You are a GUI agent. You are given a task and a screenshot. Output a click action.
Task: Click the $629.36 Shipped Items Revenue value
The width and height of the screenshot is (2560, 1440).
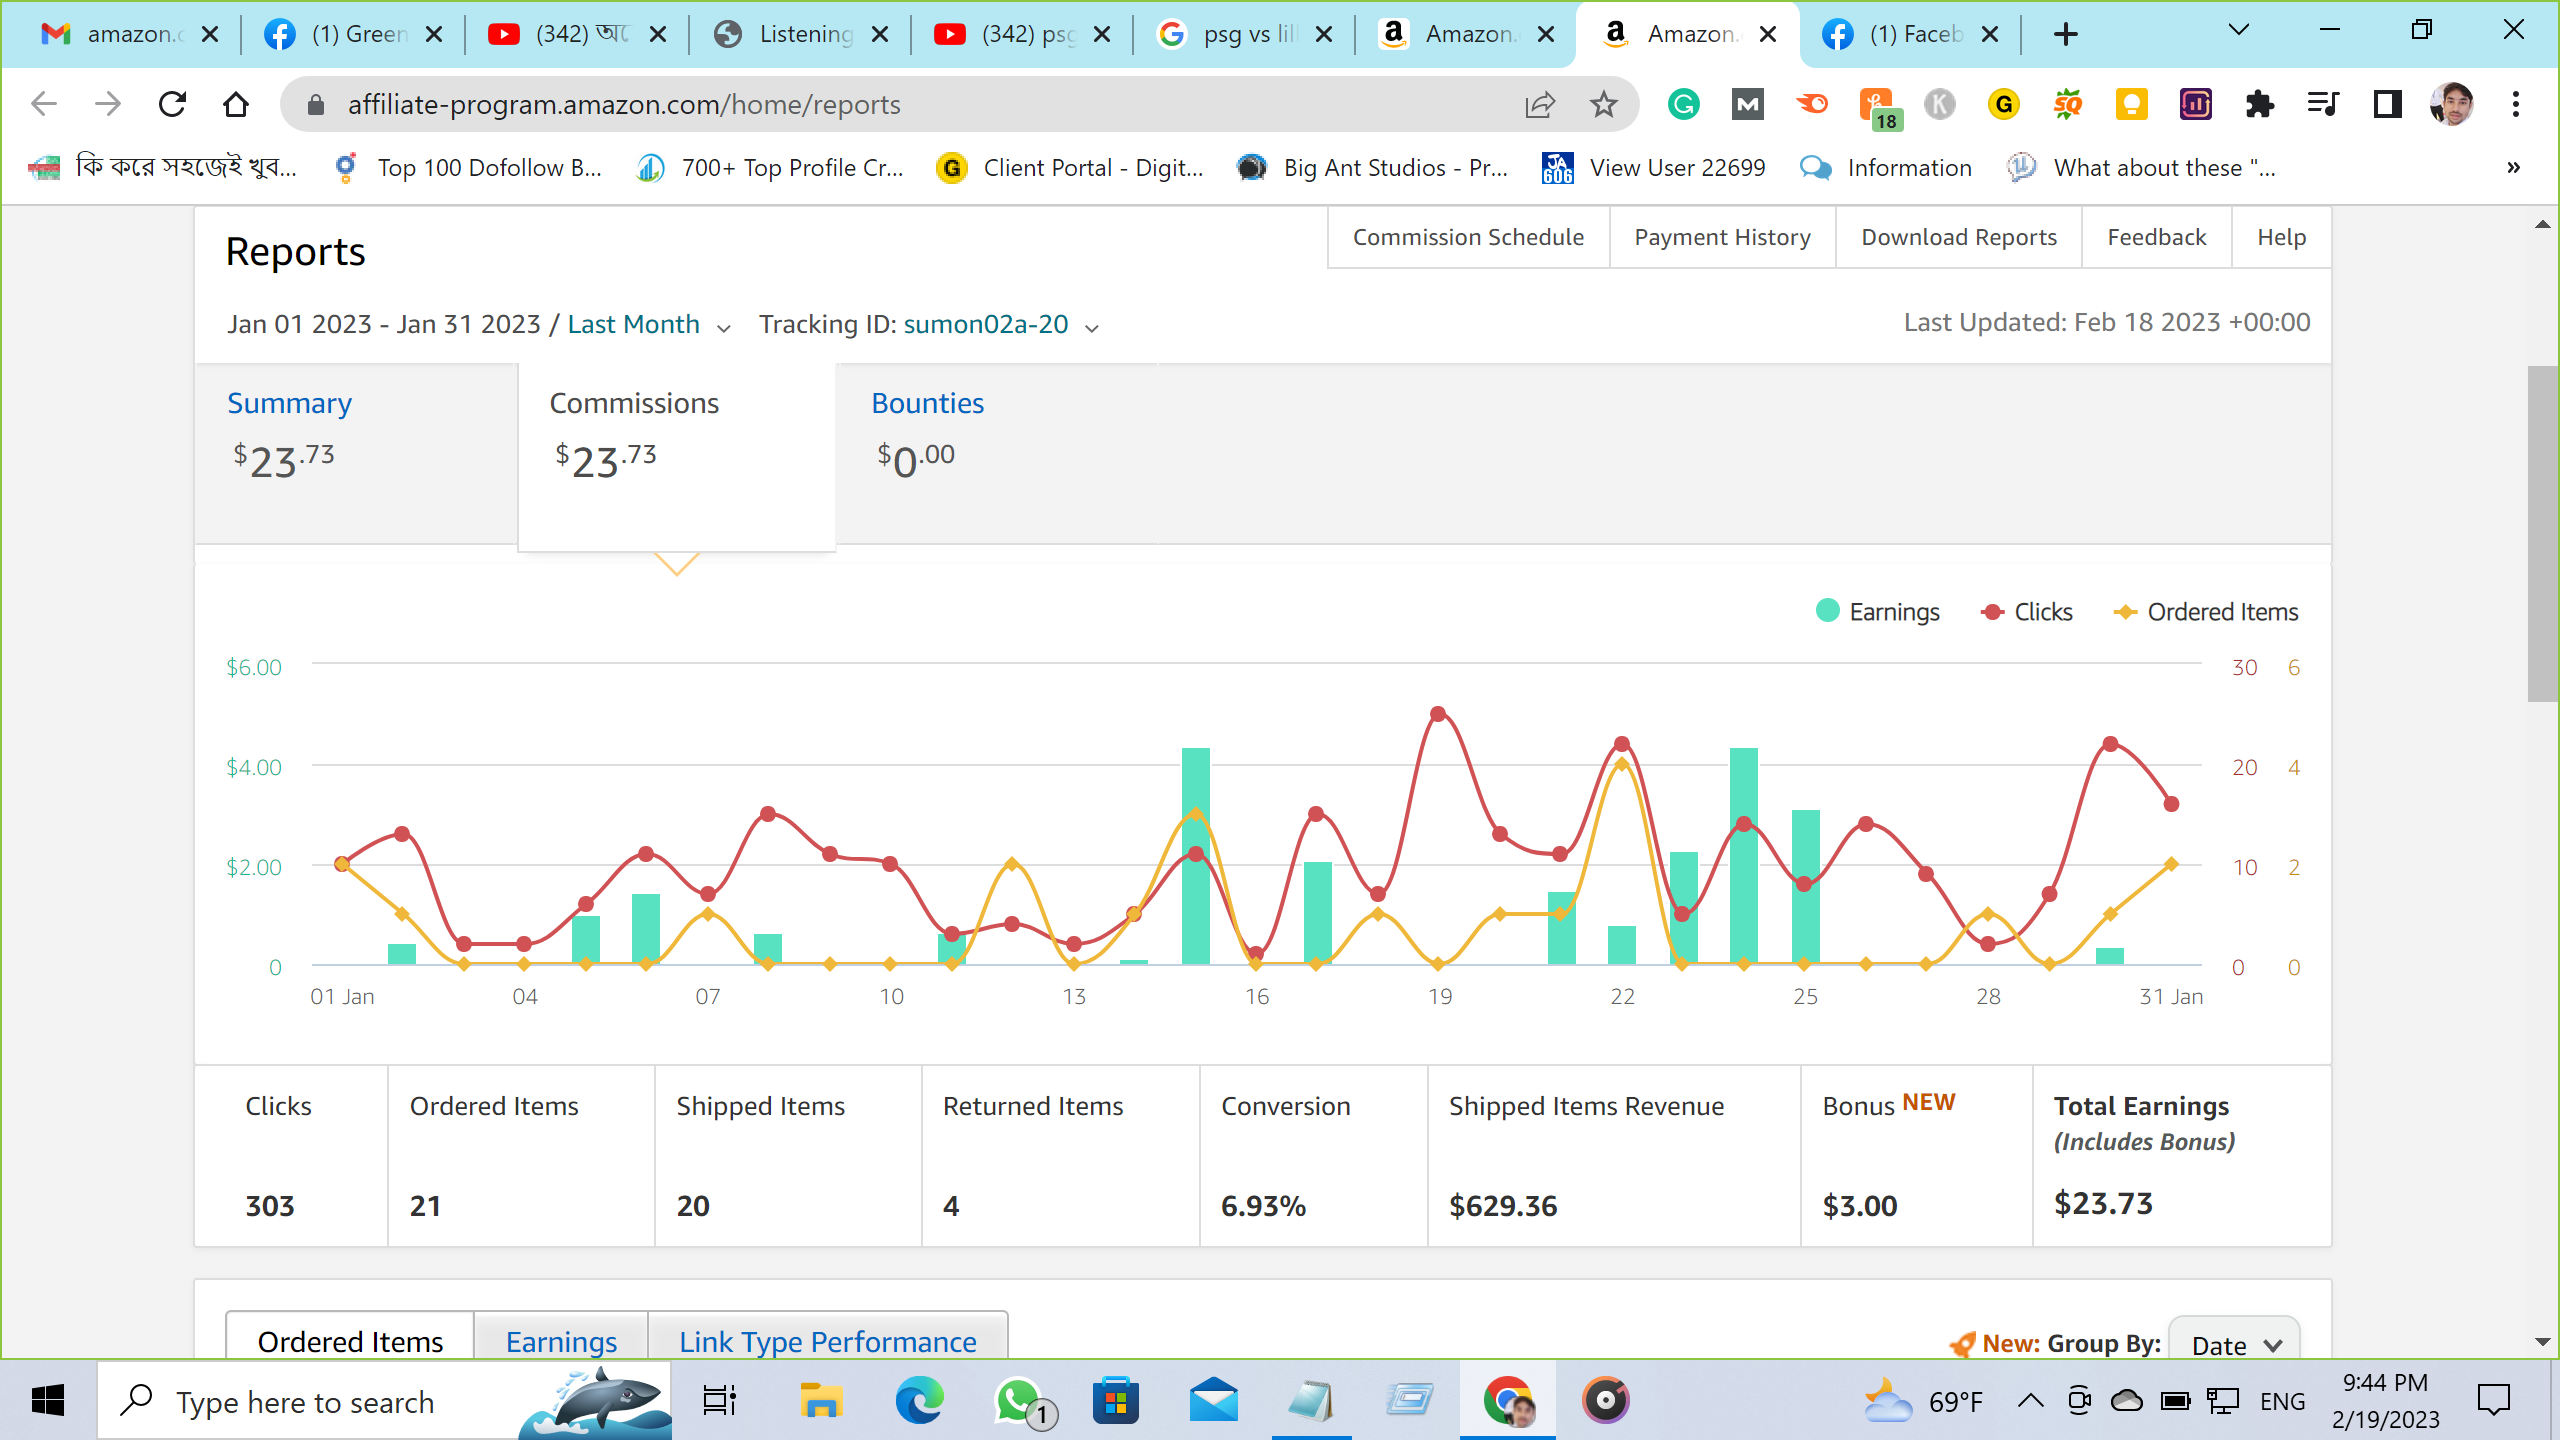point(1503,1206)
